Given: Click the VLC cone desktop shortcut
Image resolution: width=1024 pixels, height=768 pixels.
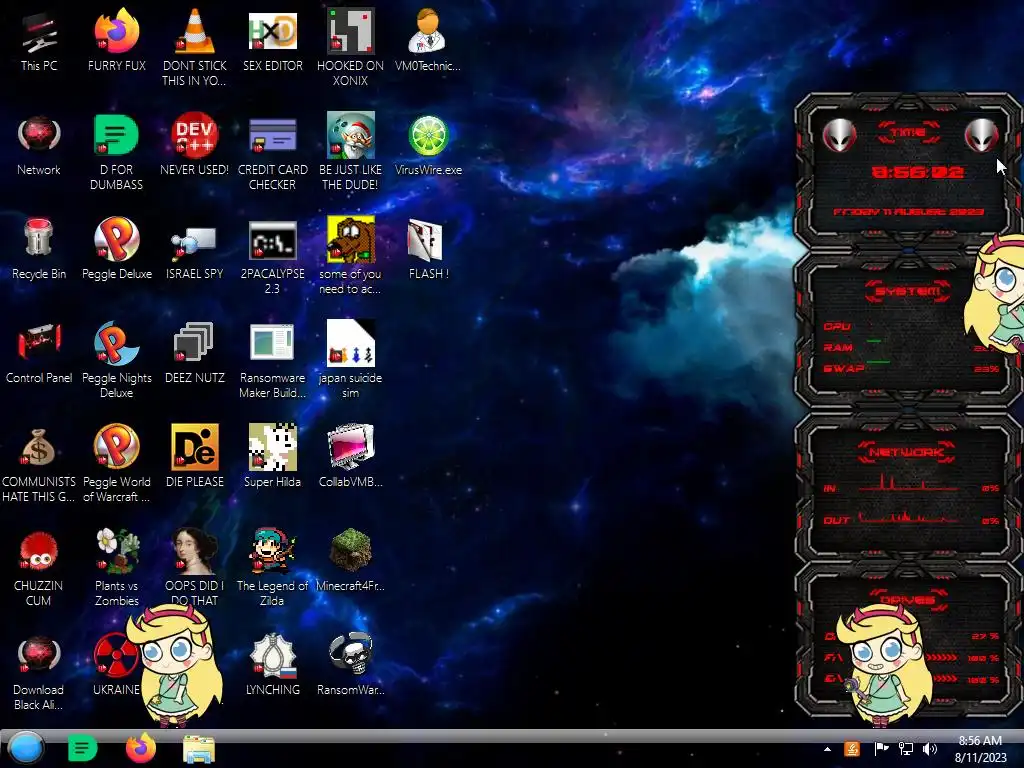Looking at the screenshot, I should [195, 47].
